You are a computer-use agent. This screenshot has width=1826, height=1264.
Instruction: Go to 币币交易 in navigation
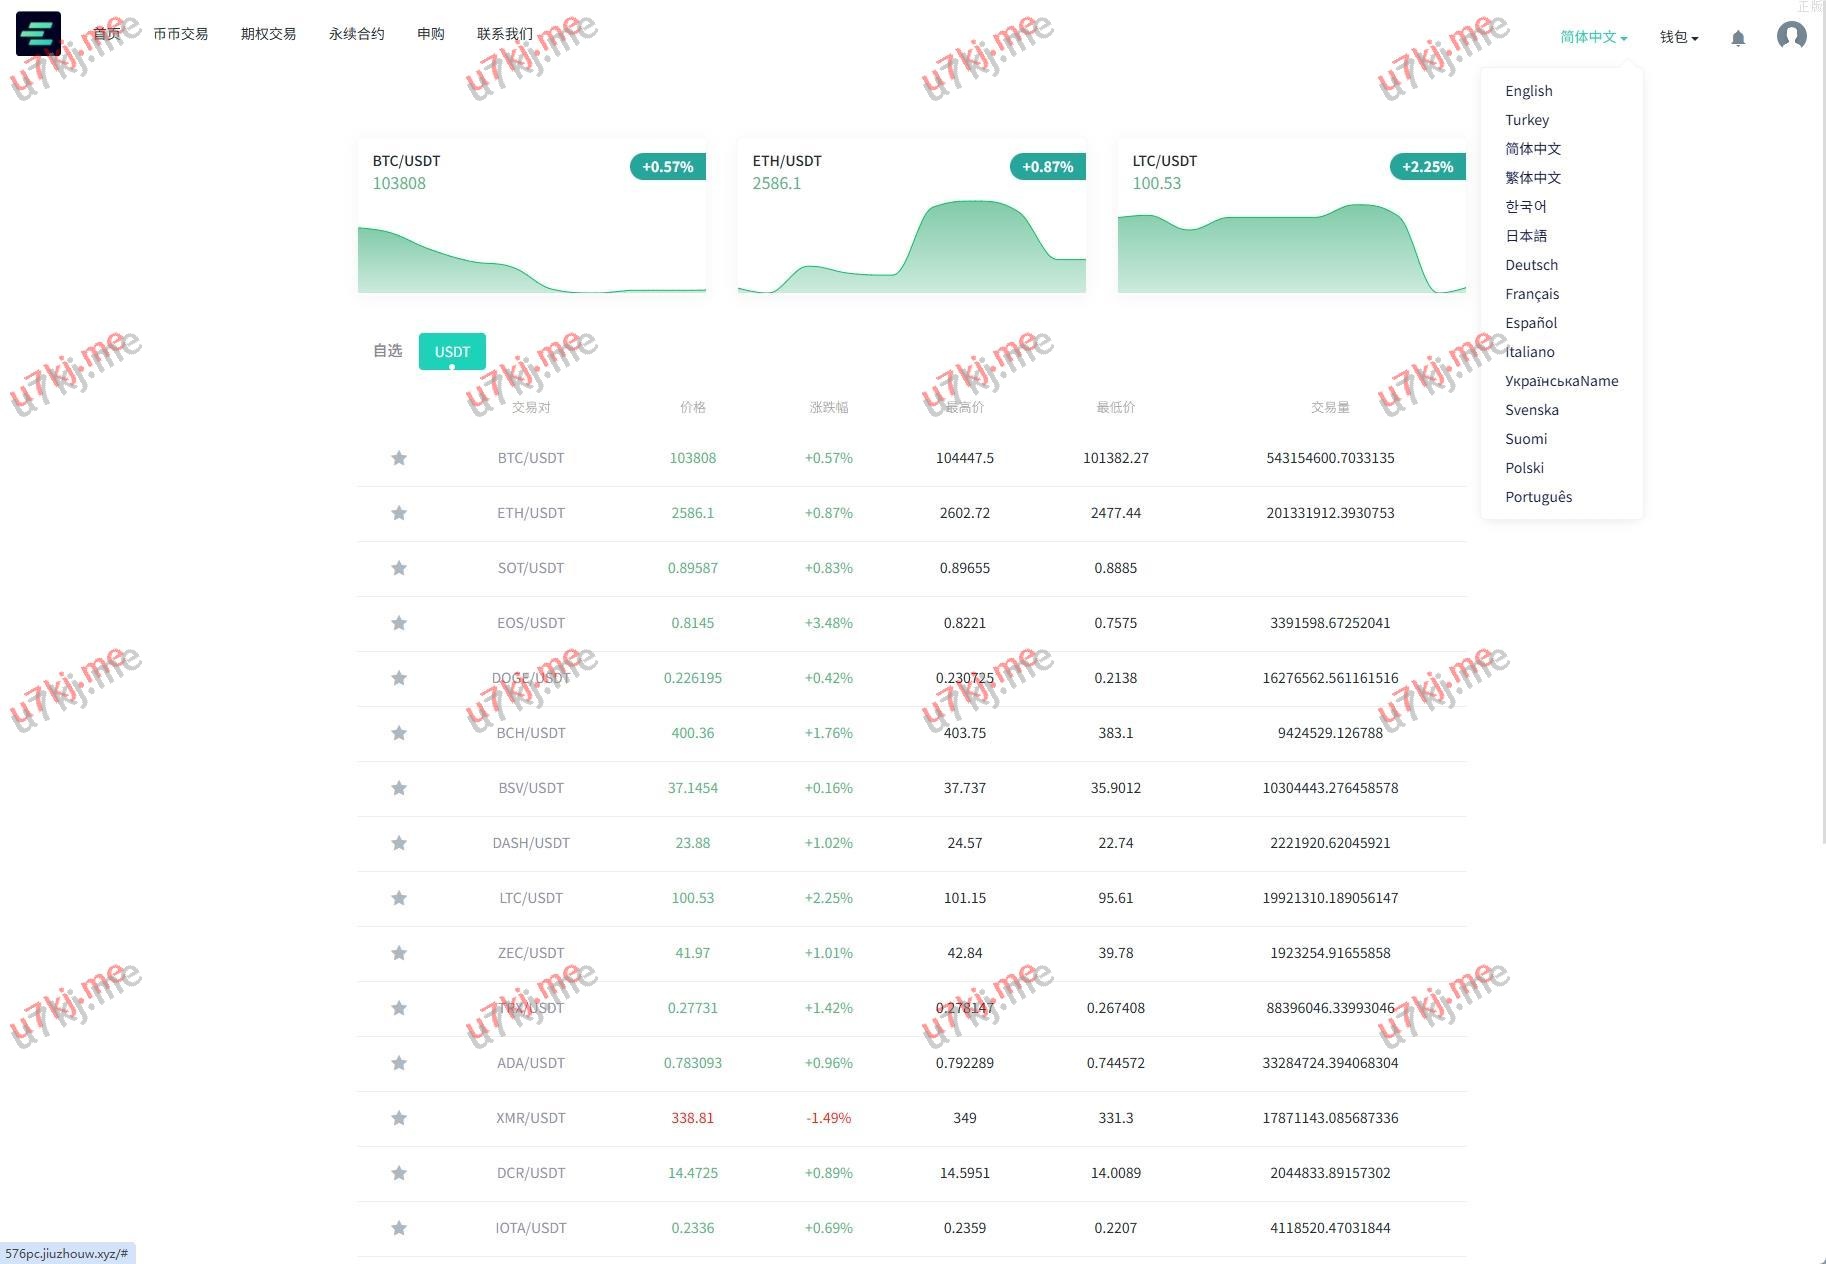tap(180, 34)
